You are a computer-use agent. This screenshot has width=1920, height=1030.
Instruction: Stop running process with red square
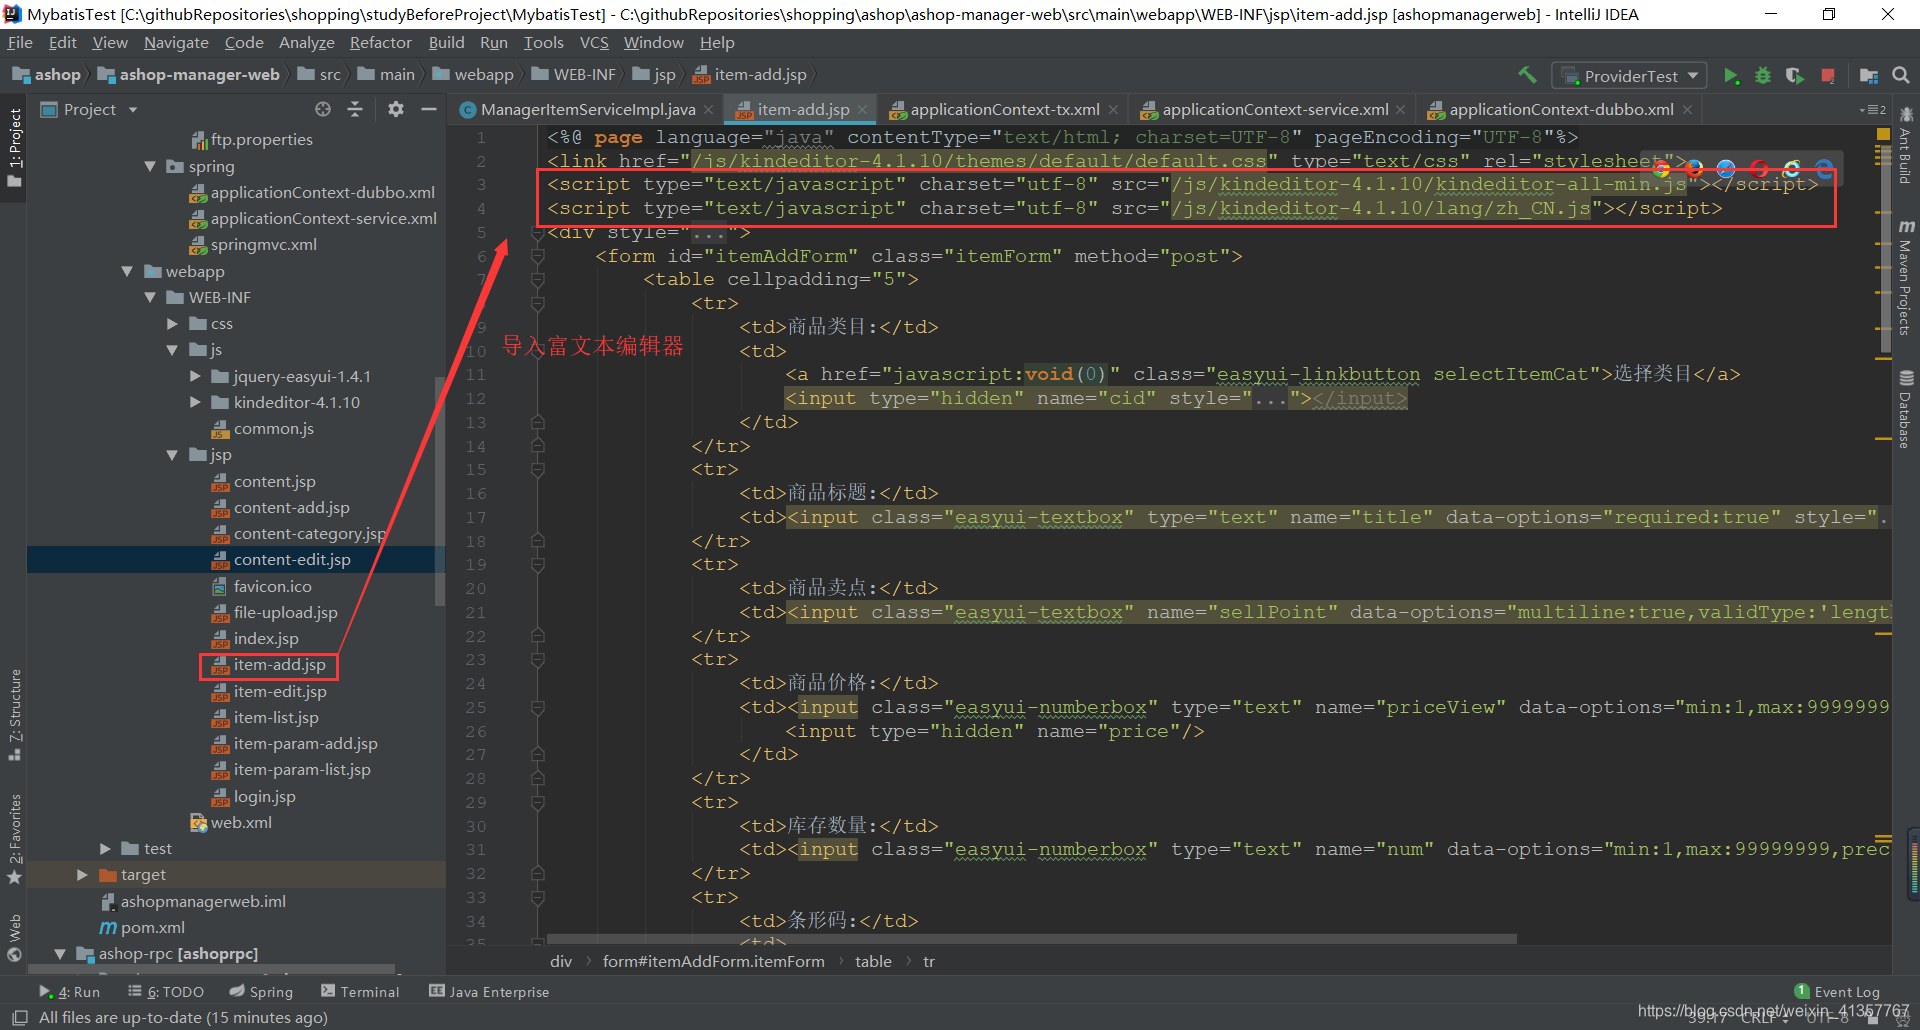click(1828, 76)
